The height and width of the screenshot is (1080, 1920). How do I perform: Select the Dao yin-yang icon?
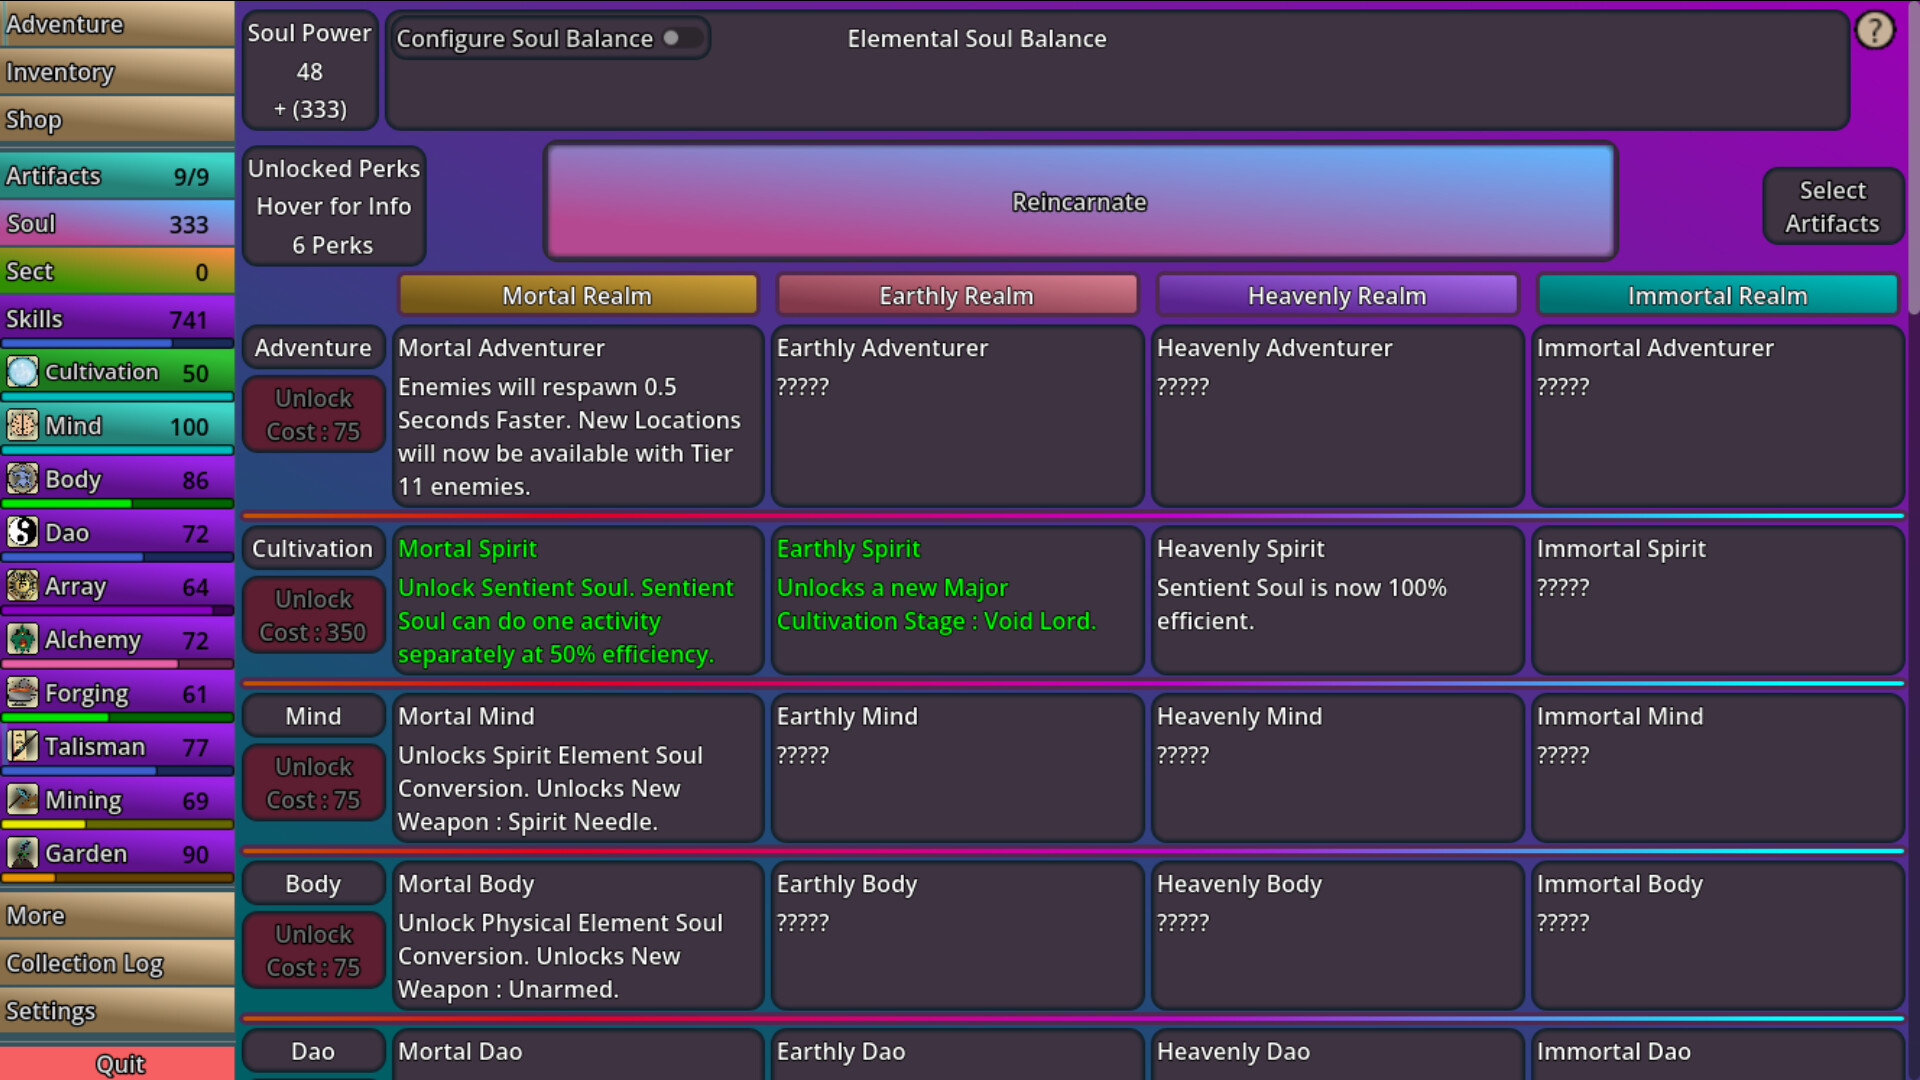coord(23,532)
